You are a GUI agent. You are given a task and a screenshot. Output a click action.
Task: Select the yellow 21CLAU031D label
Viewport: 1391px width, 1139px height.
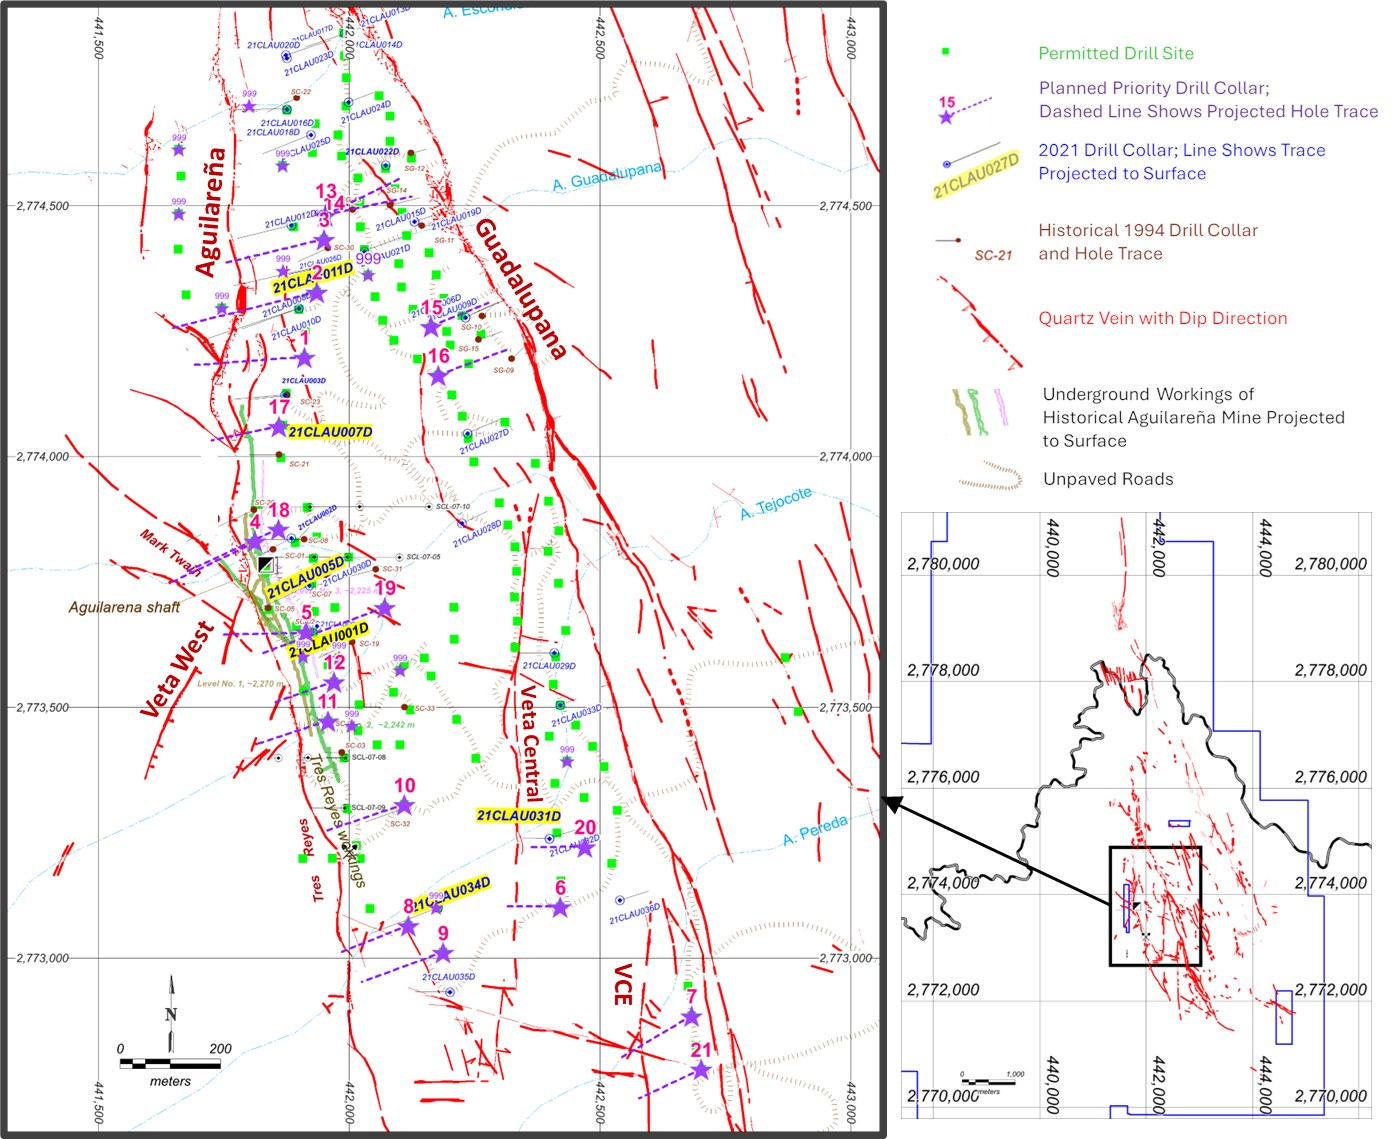point(518,816)
